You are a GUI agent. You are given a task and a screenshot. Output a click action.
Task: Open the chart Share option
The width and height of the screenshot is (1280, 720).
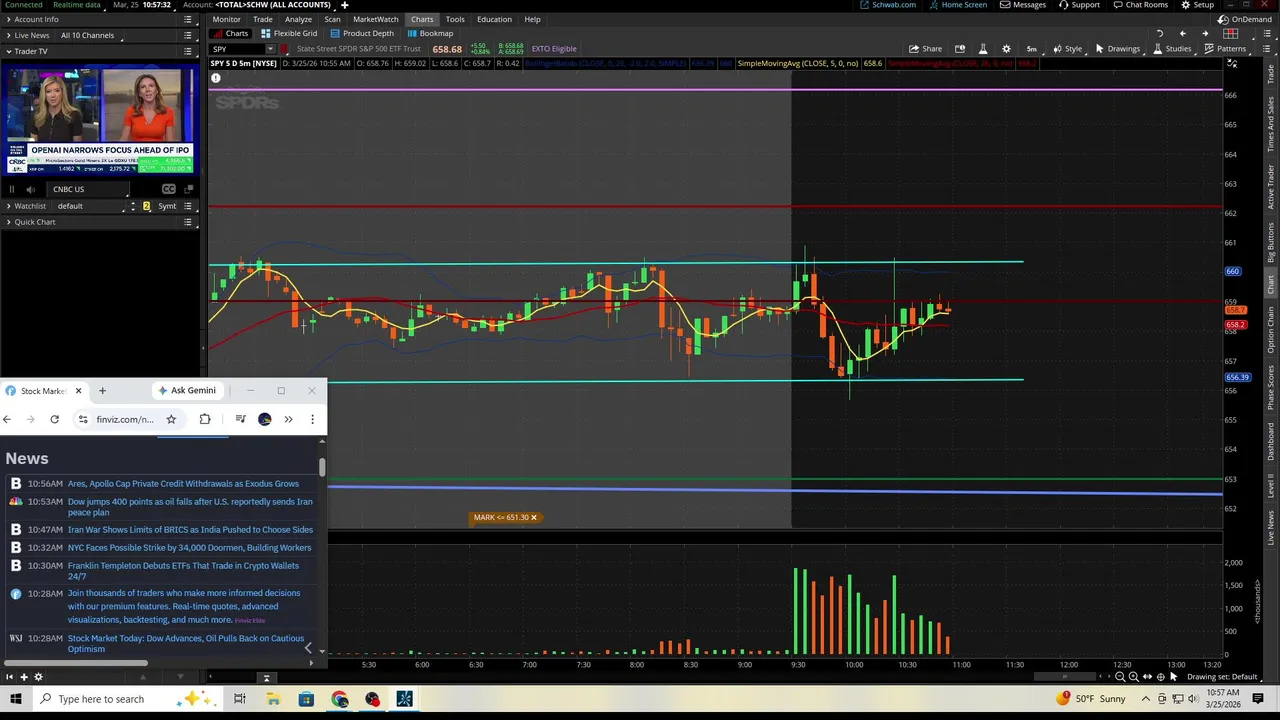925,49
